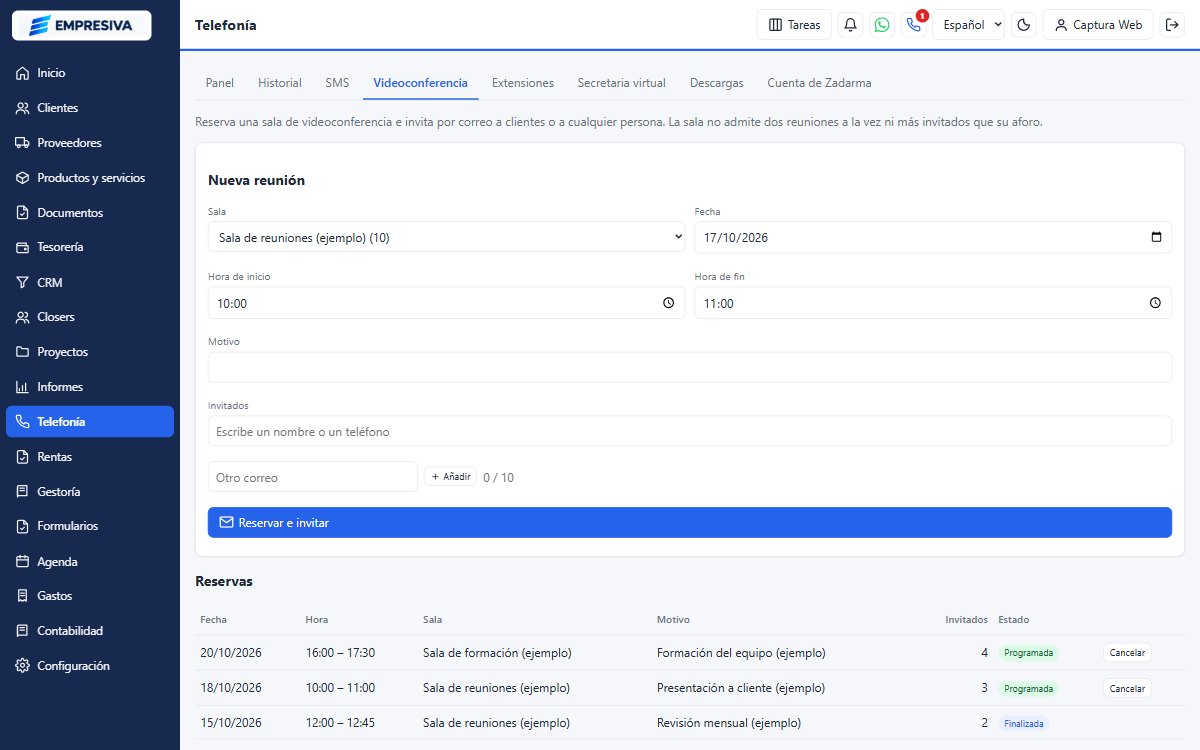
Task: Open Productos y servicios section
Action: tap(90, 178)
